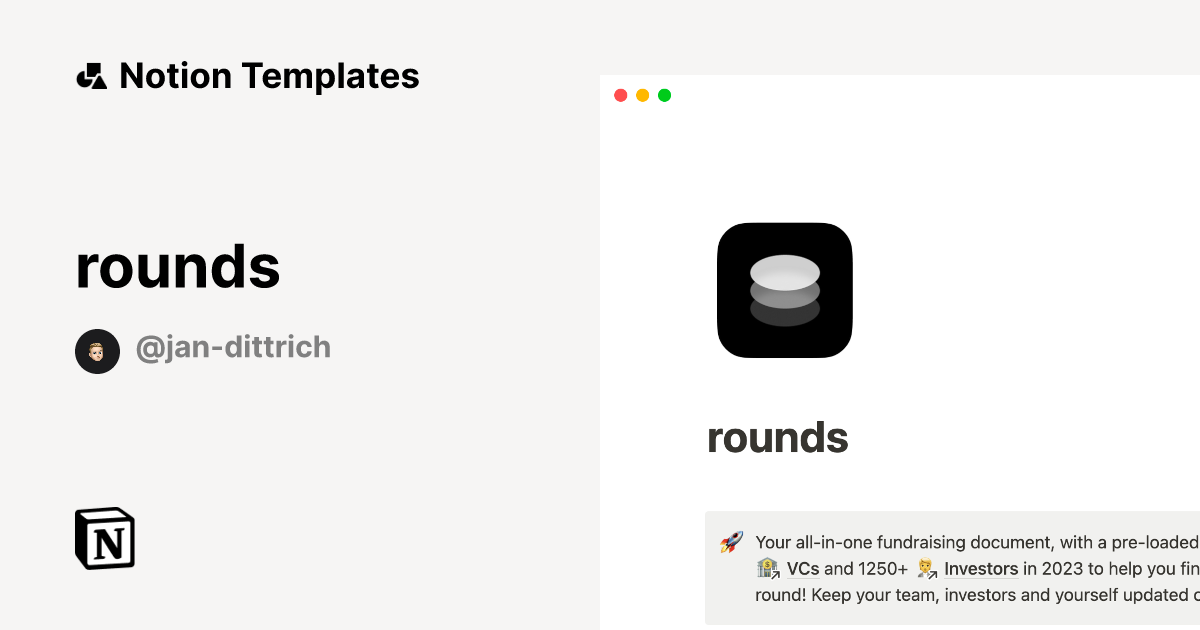Image resolution: width=1200 pixels, height=630 pixels.
Task: Click the @jan-dittrich username
Action: [233, 348]
